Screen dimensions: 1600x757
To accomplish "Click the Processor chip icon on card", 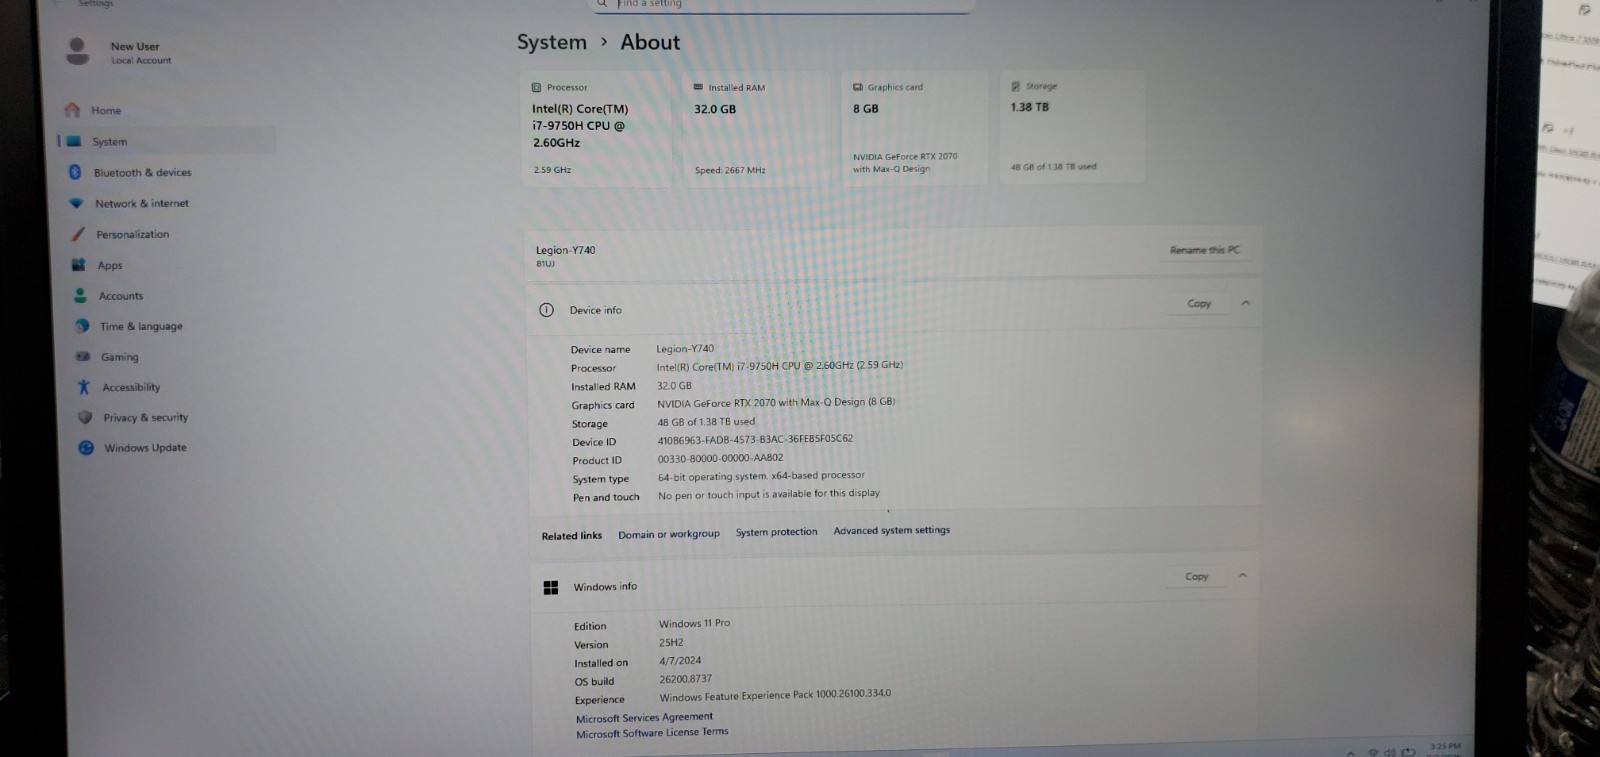I will pyautogui.click(x=537, y=87).
